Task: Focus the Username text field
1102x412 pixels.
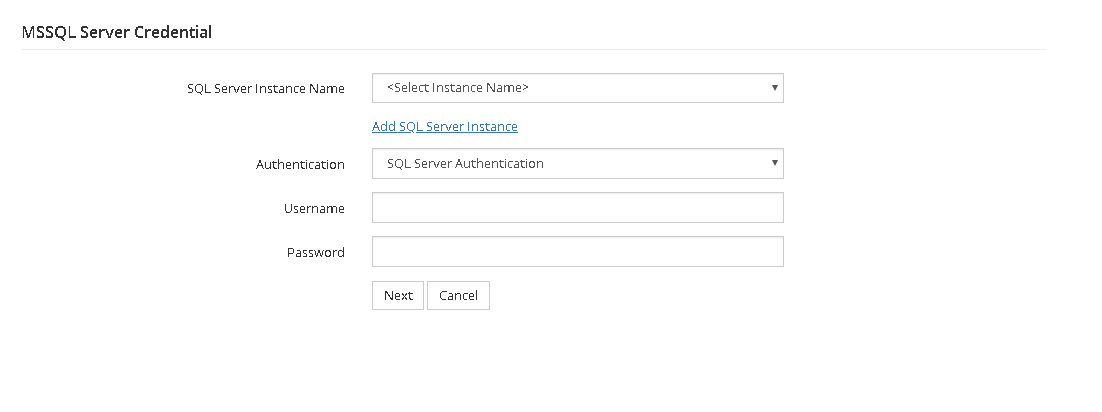Action: coord(578,207)
